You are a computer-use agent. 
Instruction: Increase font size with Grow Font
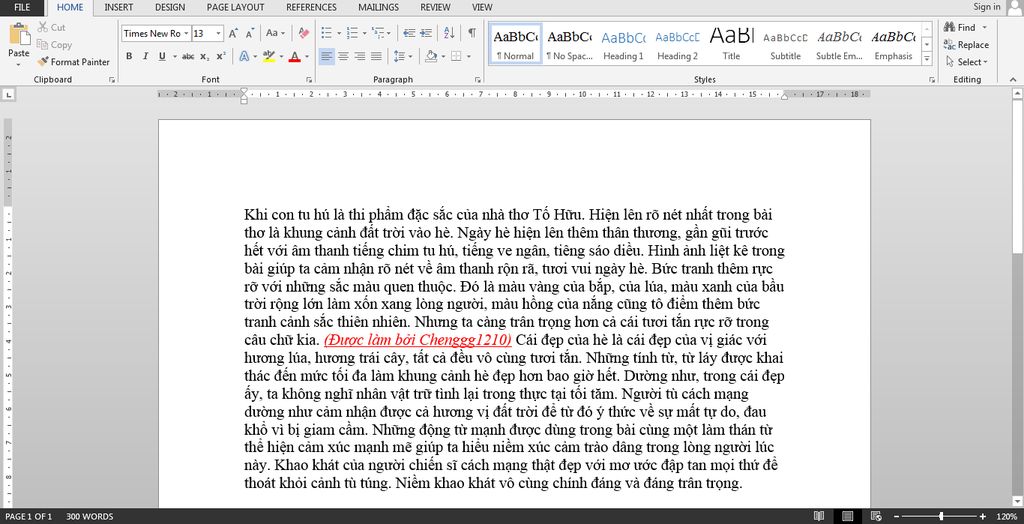(233, 33)
